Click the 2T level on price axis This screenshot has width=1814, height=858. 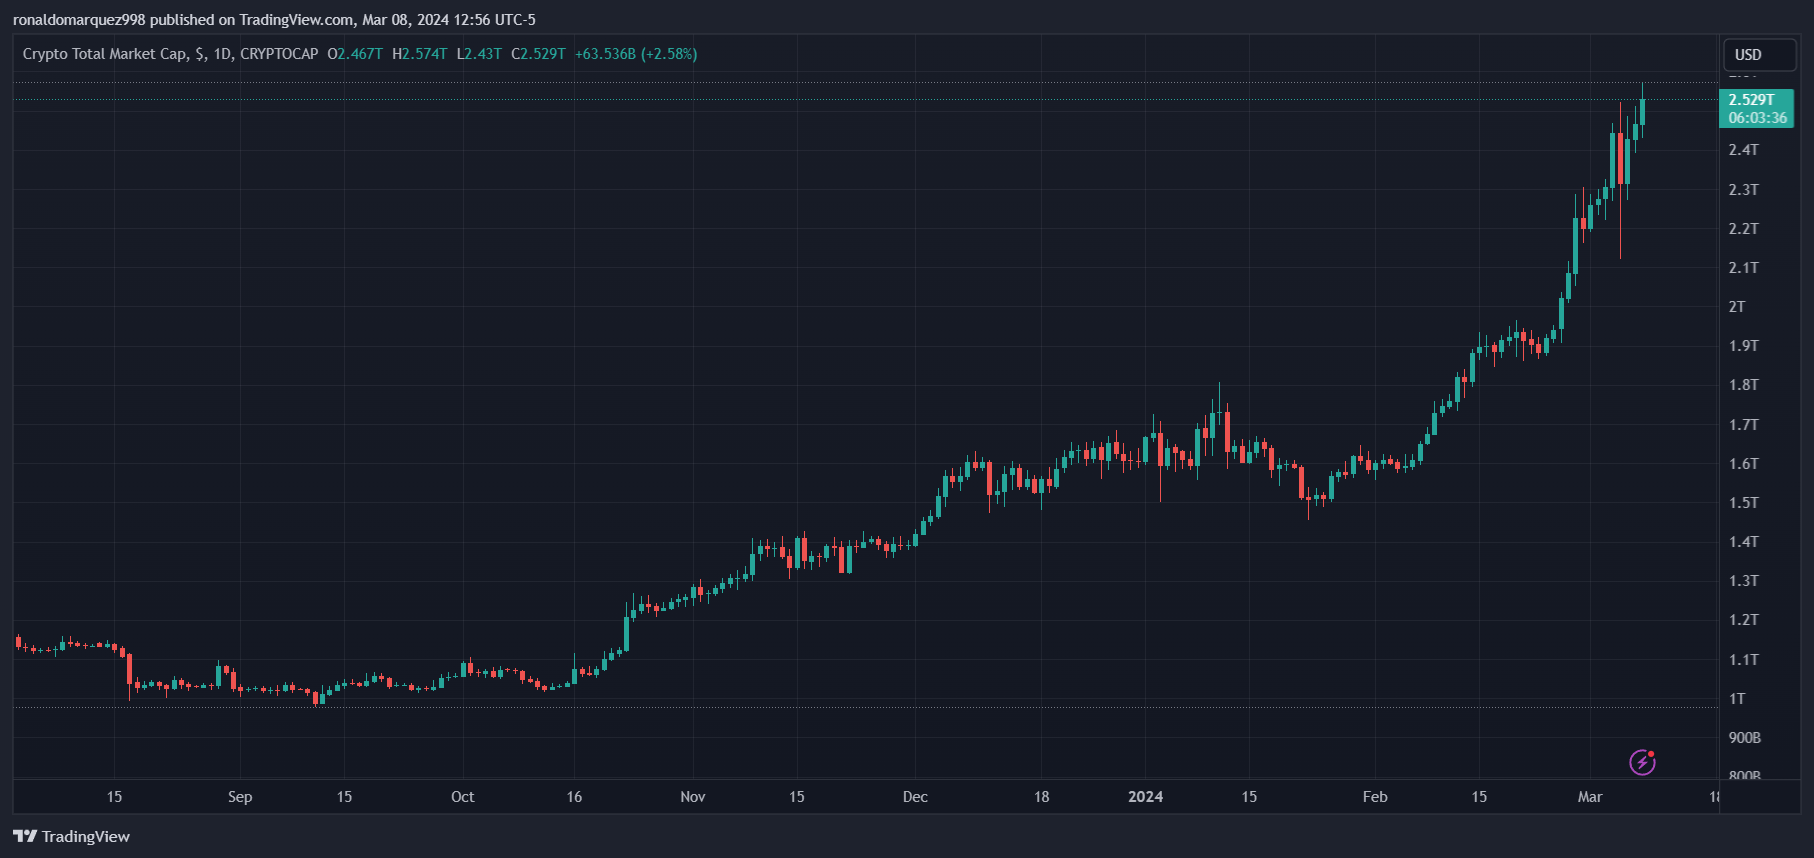tap(1737, 307)
